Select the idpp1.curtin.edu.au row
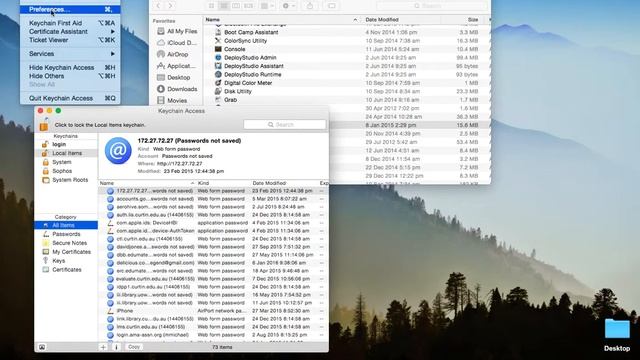This screenshot has height=360, width=640. (213, 287)
